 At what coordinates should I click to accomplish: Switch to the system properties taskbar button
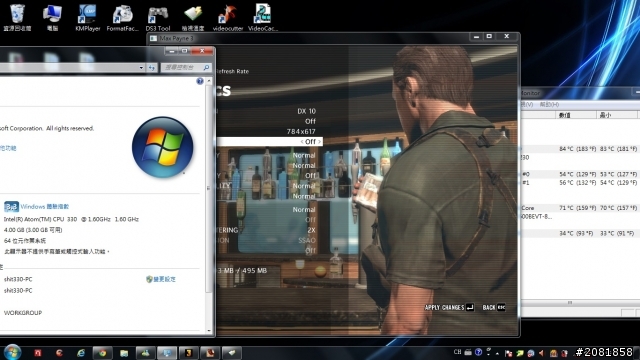[167, 353]
